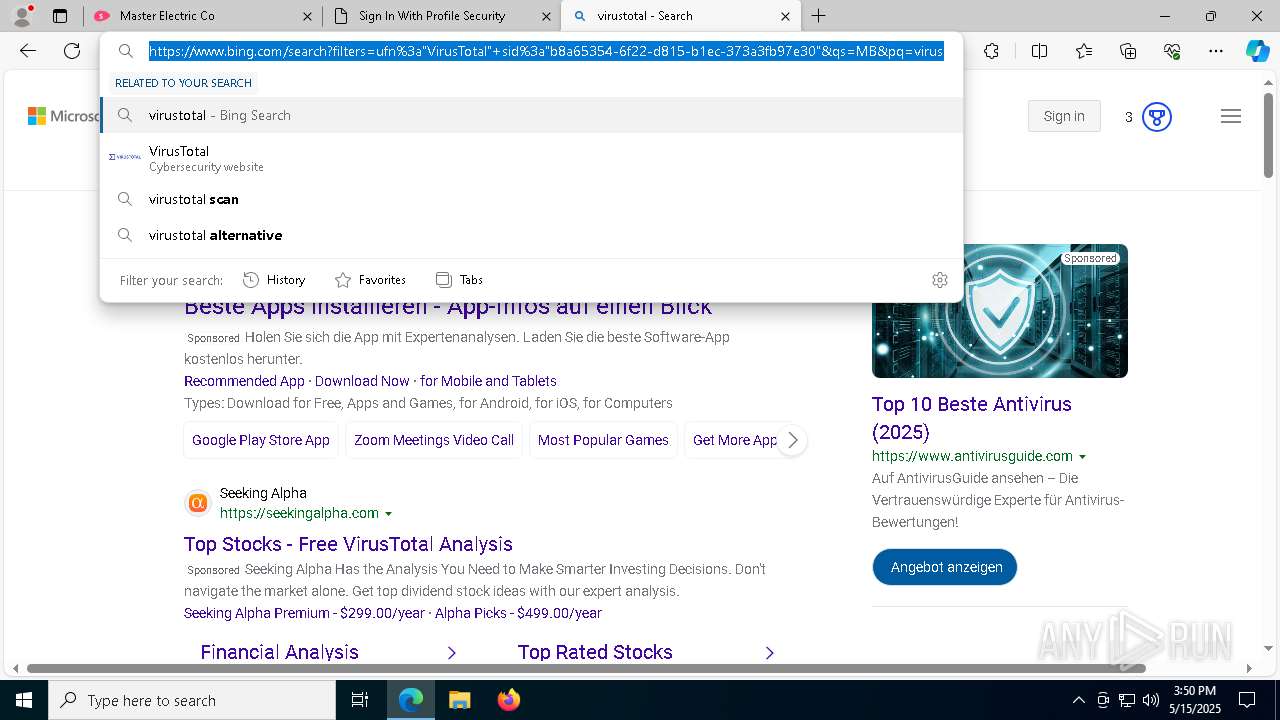Switch to the Master Electric Co tab
Viewport: 1280px width, 720px height.
coord(203,16)
